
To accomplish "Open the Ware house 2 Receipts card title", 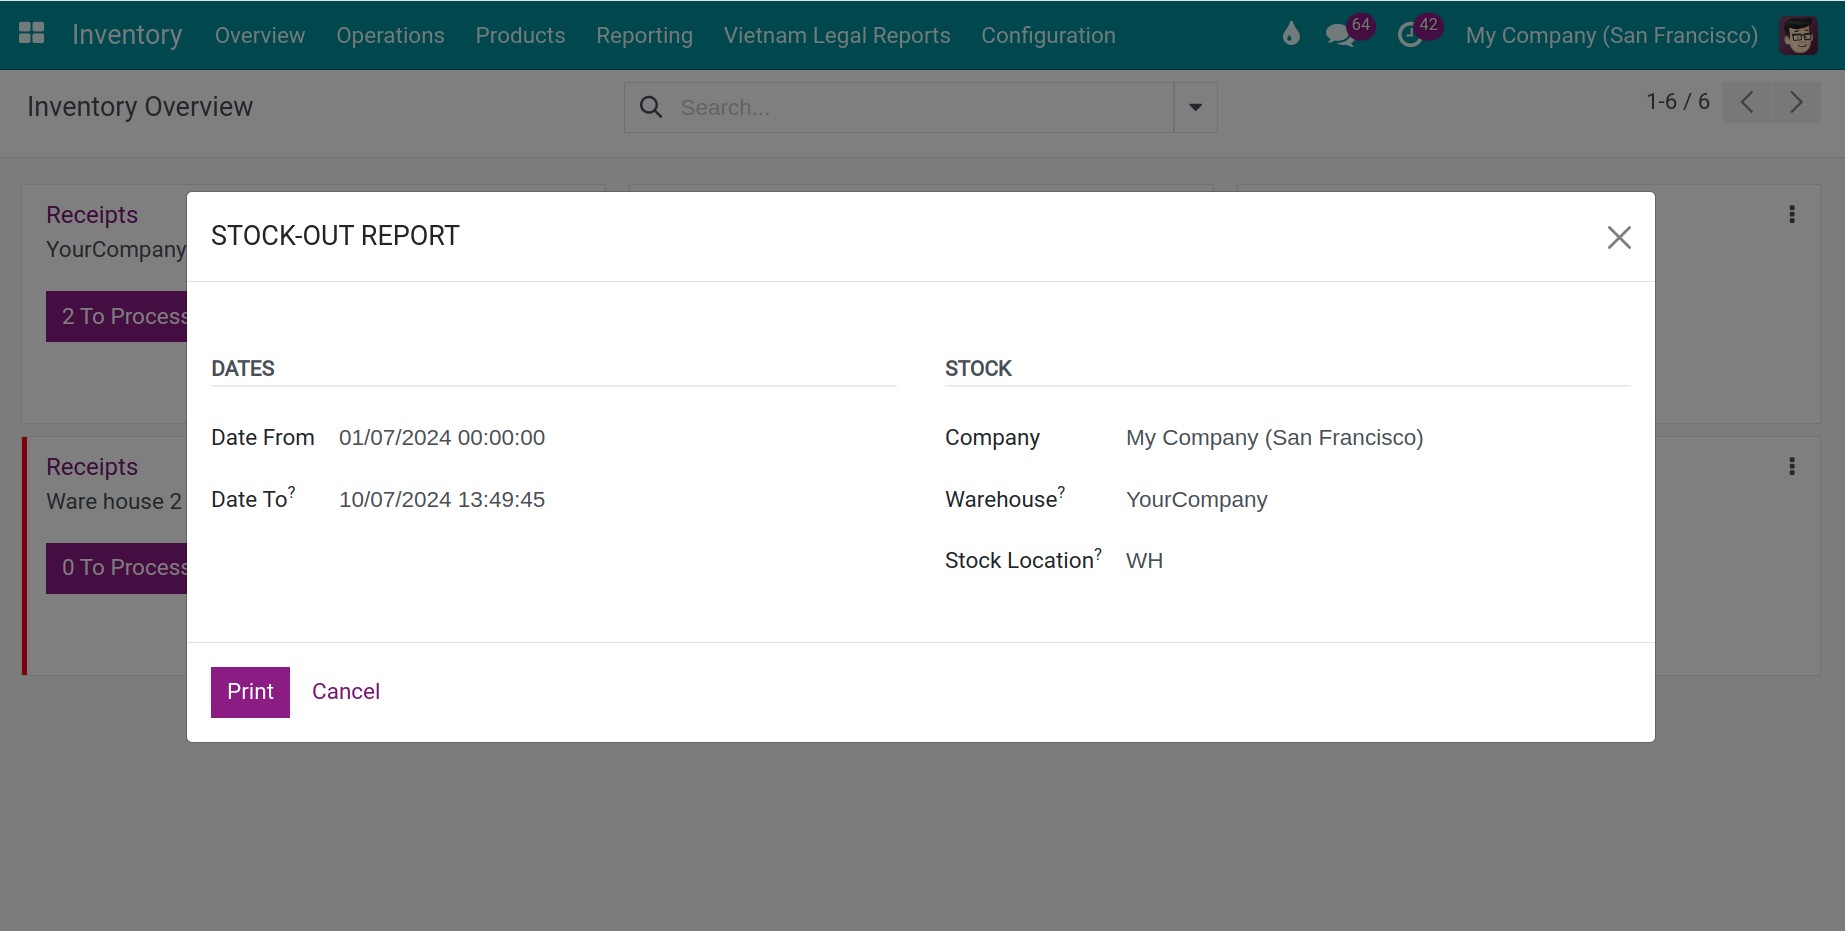I will [x=92, y=467].
